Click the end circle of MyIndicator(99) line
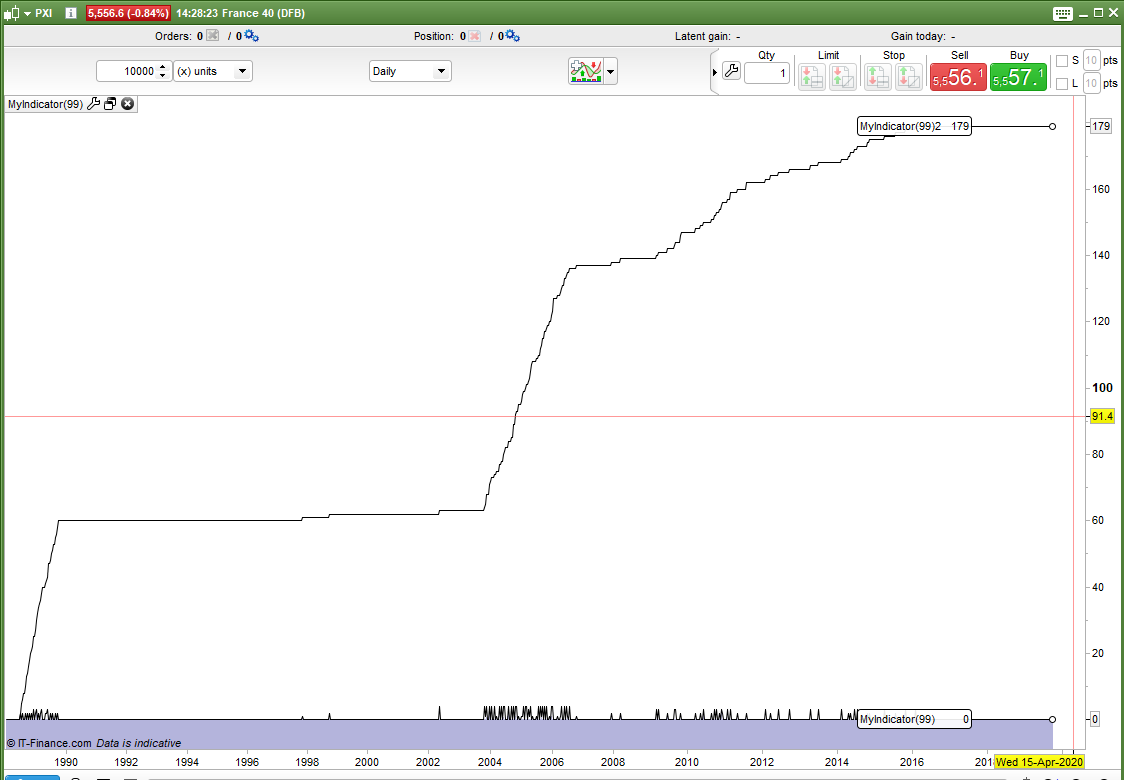1124x780 pixels. pos(1052,719)
